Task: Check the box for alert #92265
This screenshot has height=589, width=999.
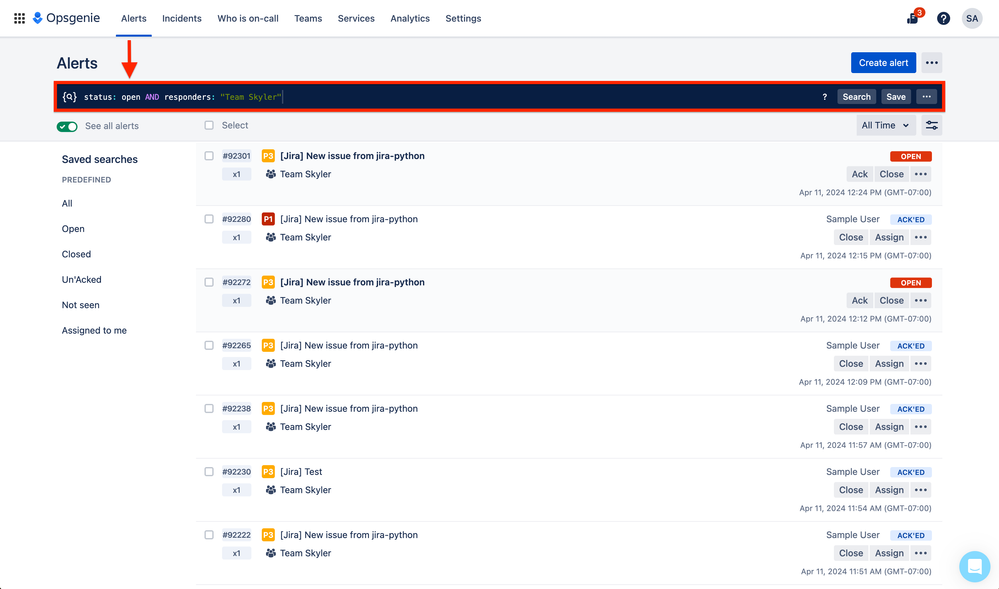Action: (x=209, y=345)
